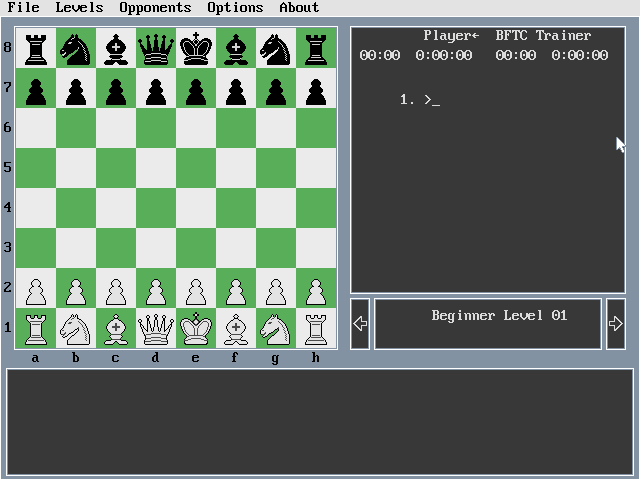Select the white pawn on d2
Screen dimensions: 640x480
coord(156,288)
